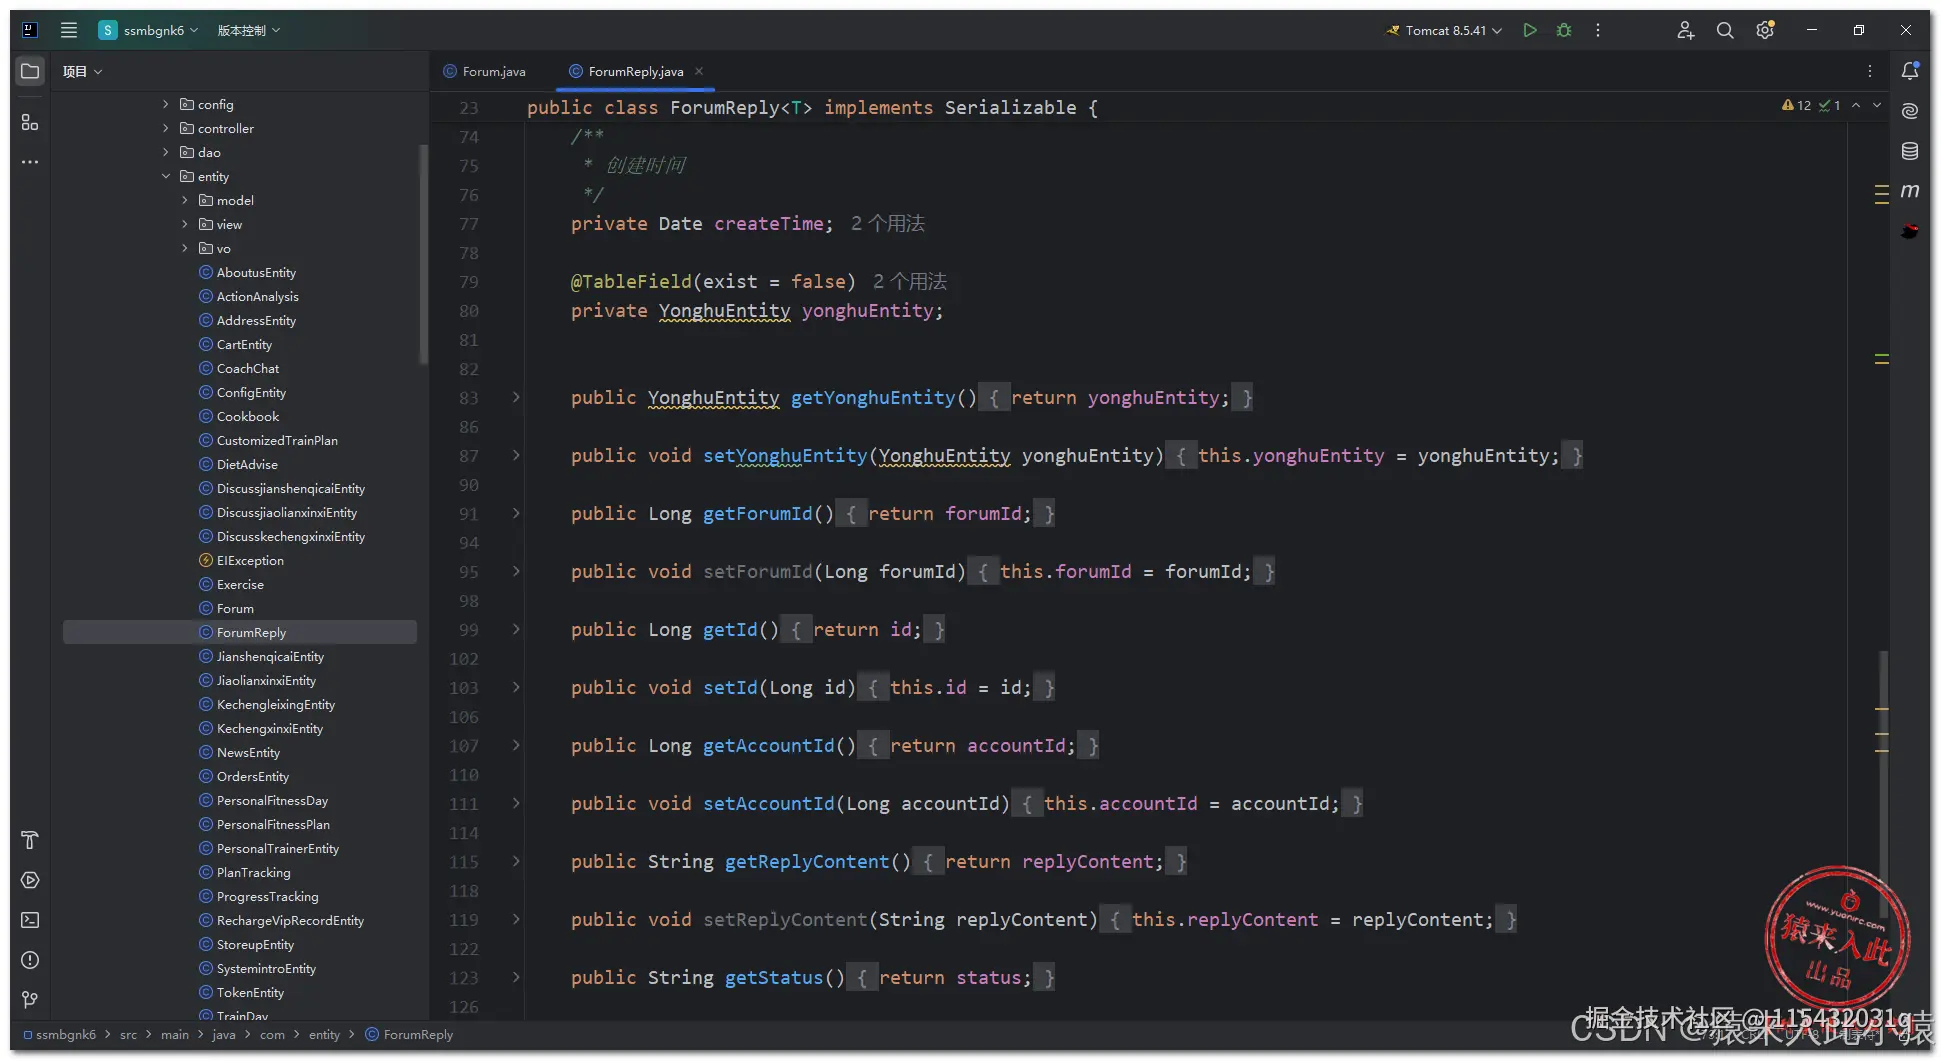Click the YonghuEntity type on line 80
The height and width of the screenshot is (1061, 1941).
click(x=724, y=310)
